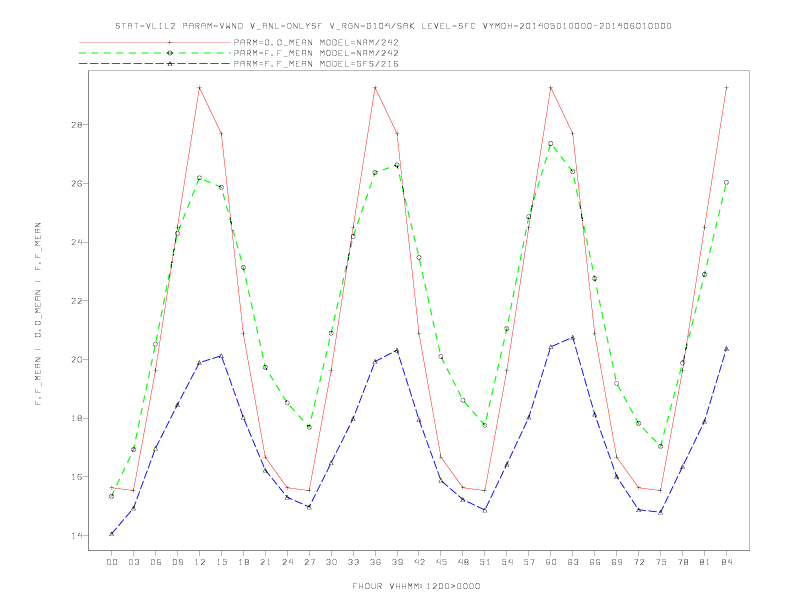Click the chart title beginning STAT=VL1L2
Viewport: 792px width, 612px height.
pos(393,26)
